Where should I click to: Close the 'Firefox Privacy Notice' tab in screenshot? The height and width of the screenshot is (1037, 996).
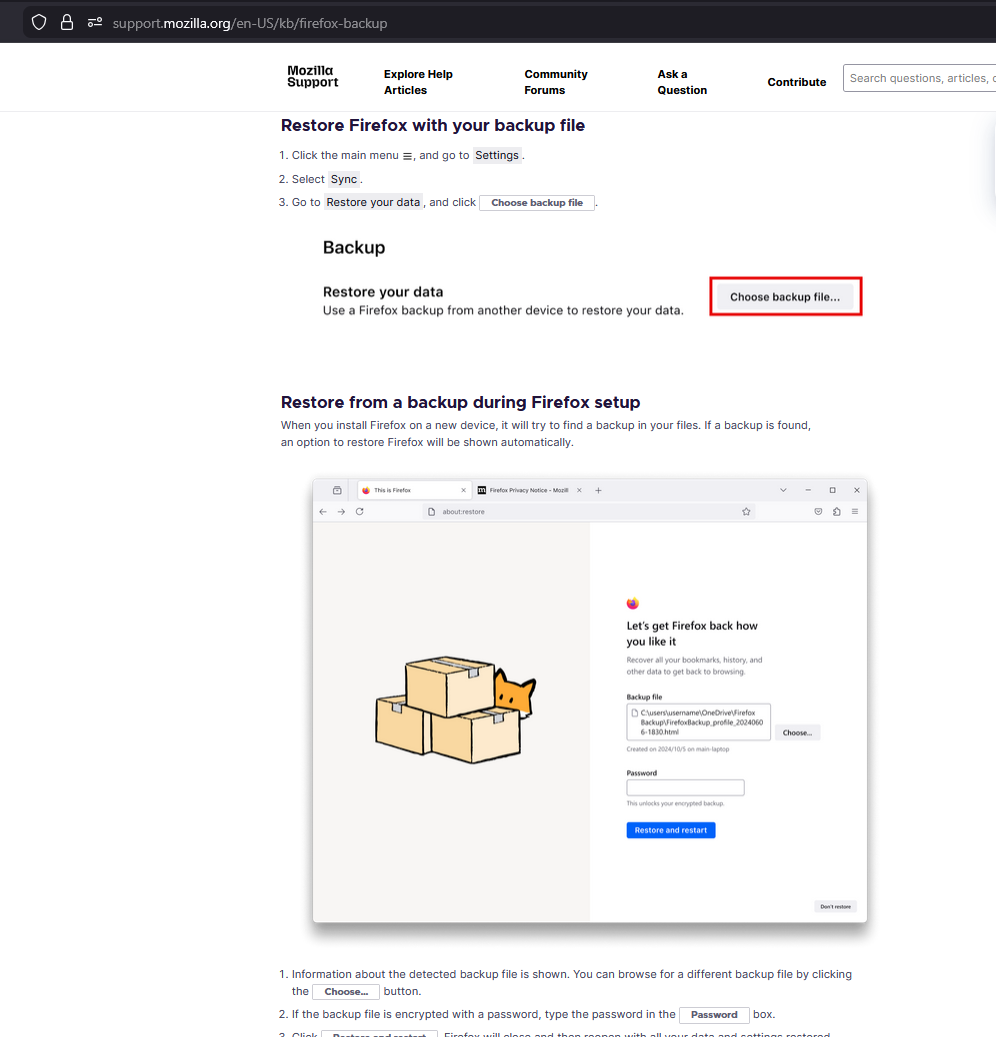click(579, 491)
